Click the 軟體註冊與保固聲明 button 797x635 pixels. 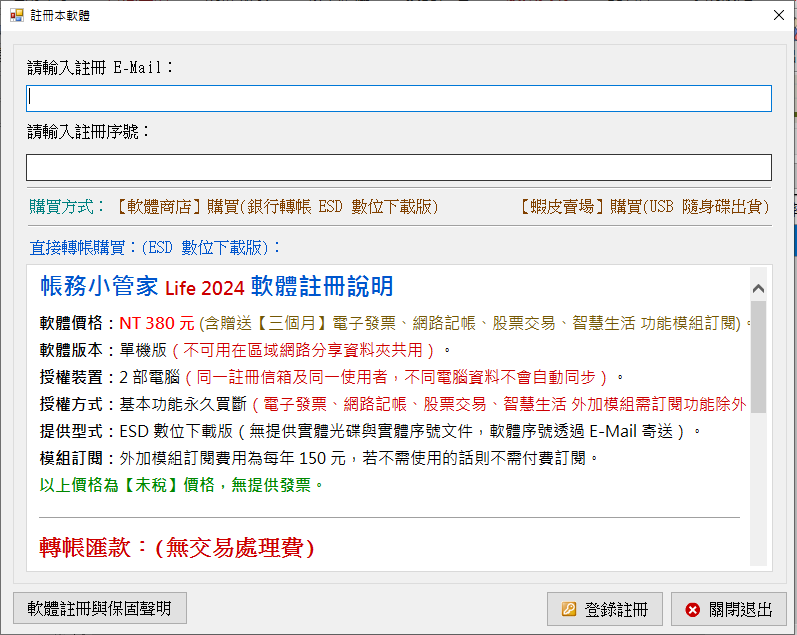(100, 608)
